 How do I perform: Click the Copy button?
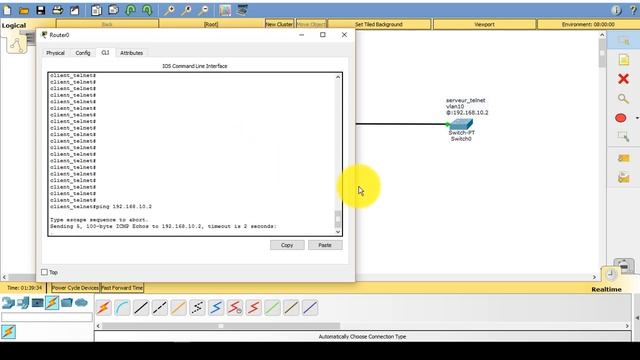[x=287, y=245]
